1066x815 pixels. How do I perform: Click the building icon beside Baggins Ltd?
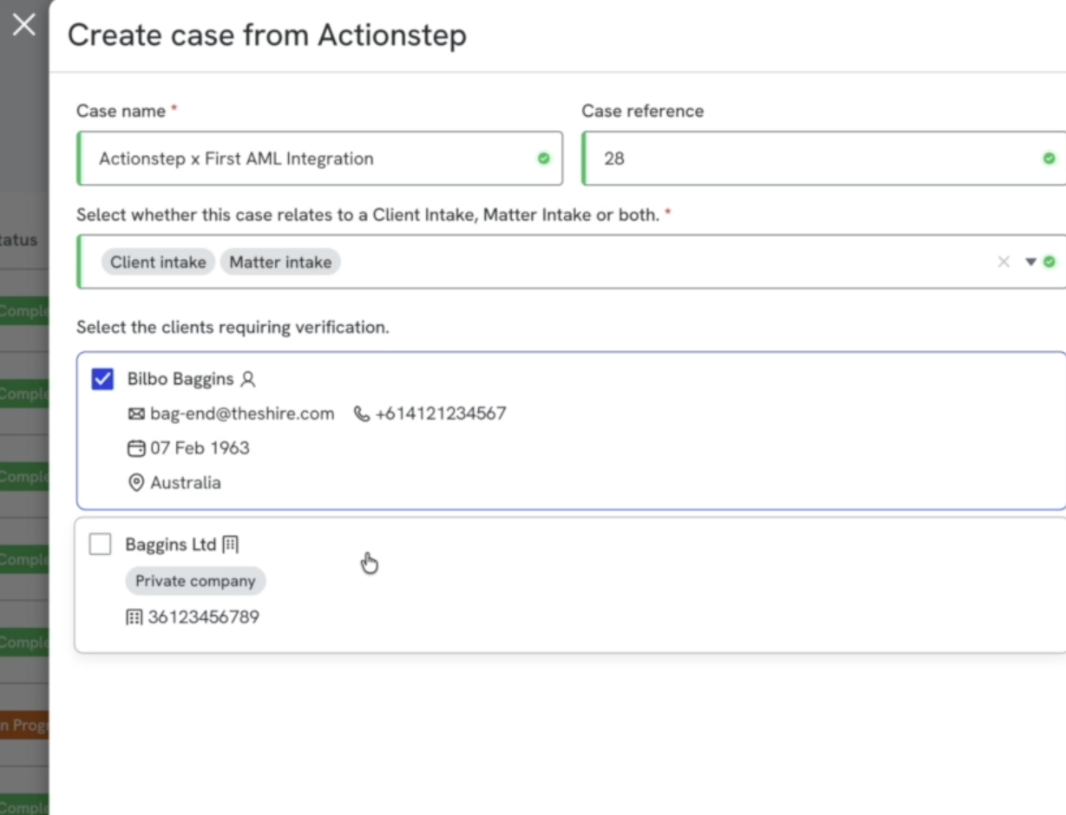click(x=230, y=544)
